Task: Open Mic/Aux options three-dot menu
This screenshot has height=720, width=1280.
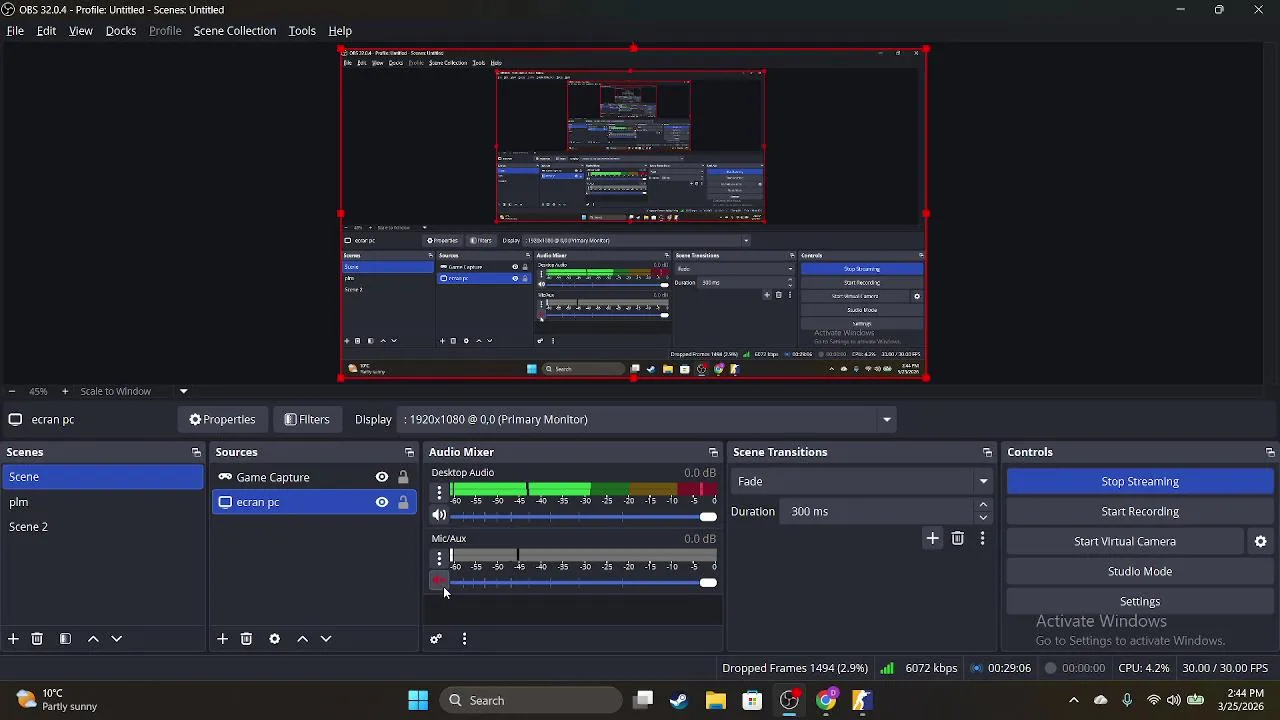Action: (439, 558)
